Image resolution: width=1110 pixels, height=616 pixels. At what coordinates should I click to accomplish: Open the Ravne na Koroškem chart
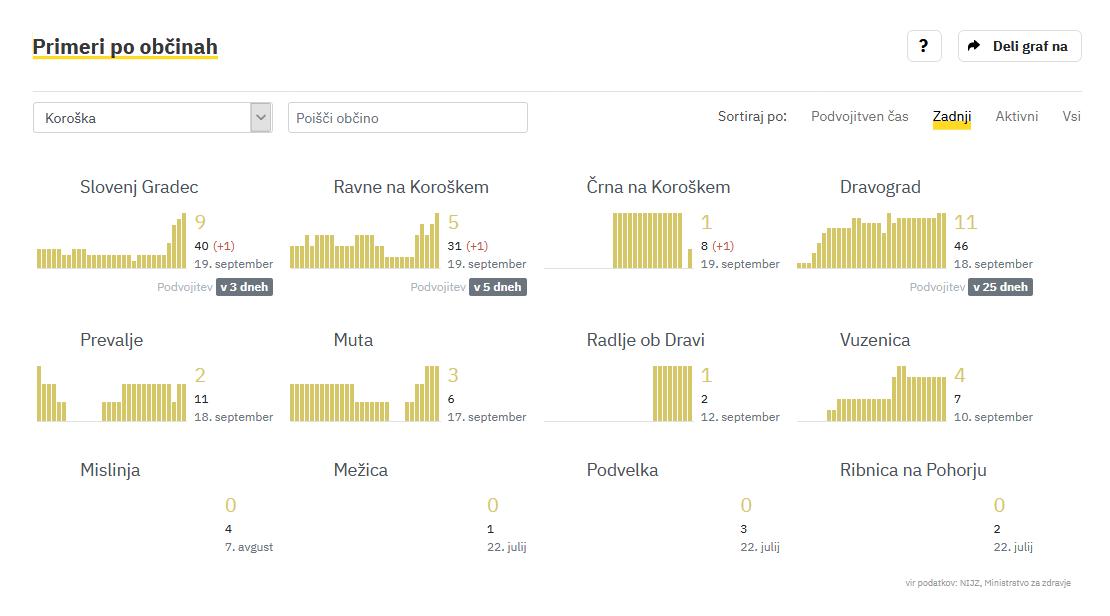point(364,241)
